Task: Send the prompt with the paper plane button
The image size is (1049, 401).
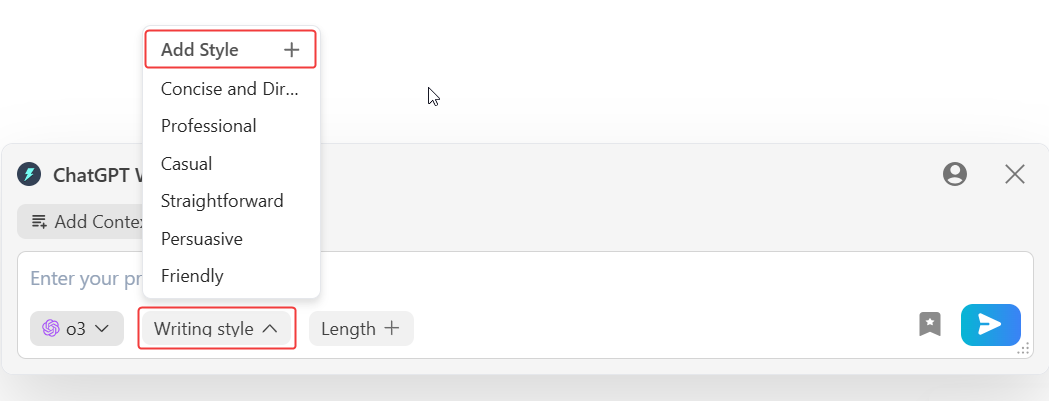Action: coord(991,325)
